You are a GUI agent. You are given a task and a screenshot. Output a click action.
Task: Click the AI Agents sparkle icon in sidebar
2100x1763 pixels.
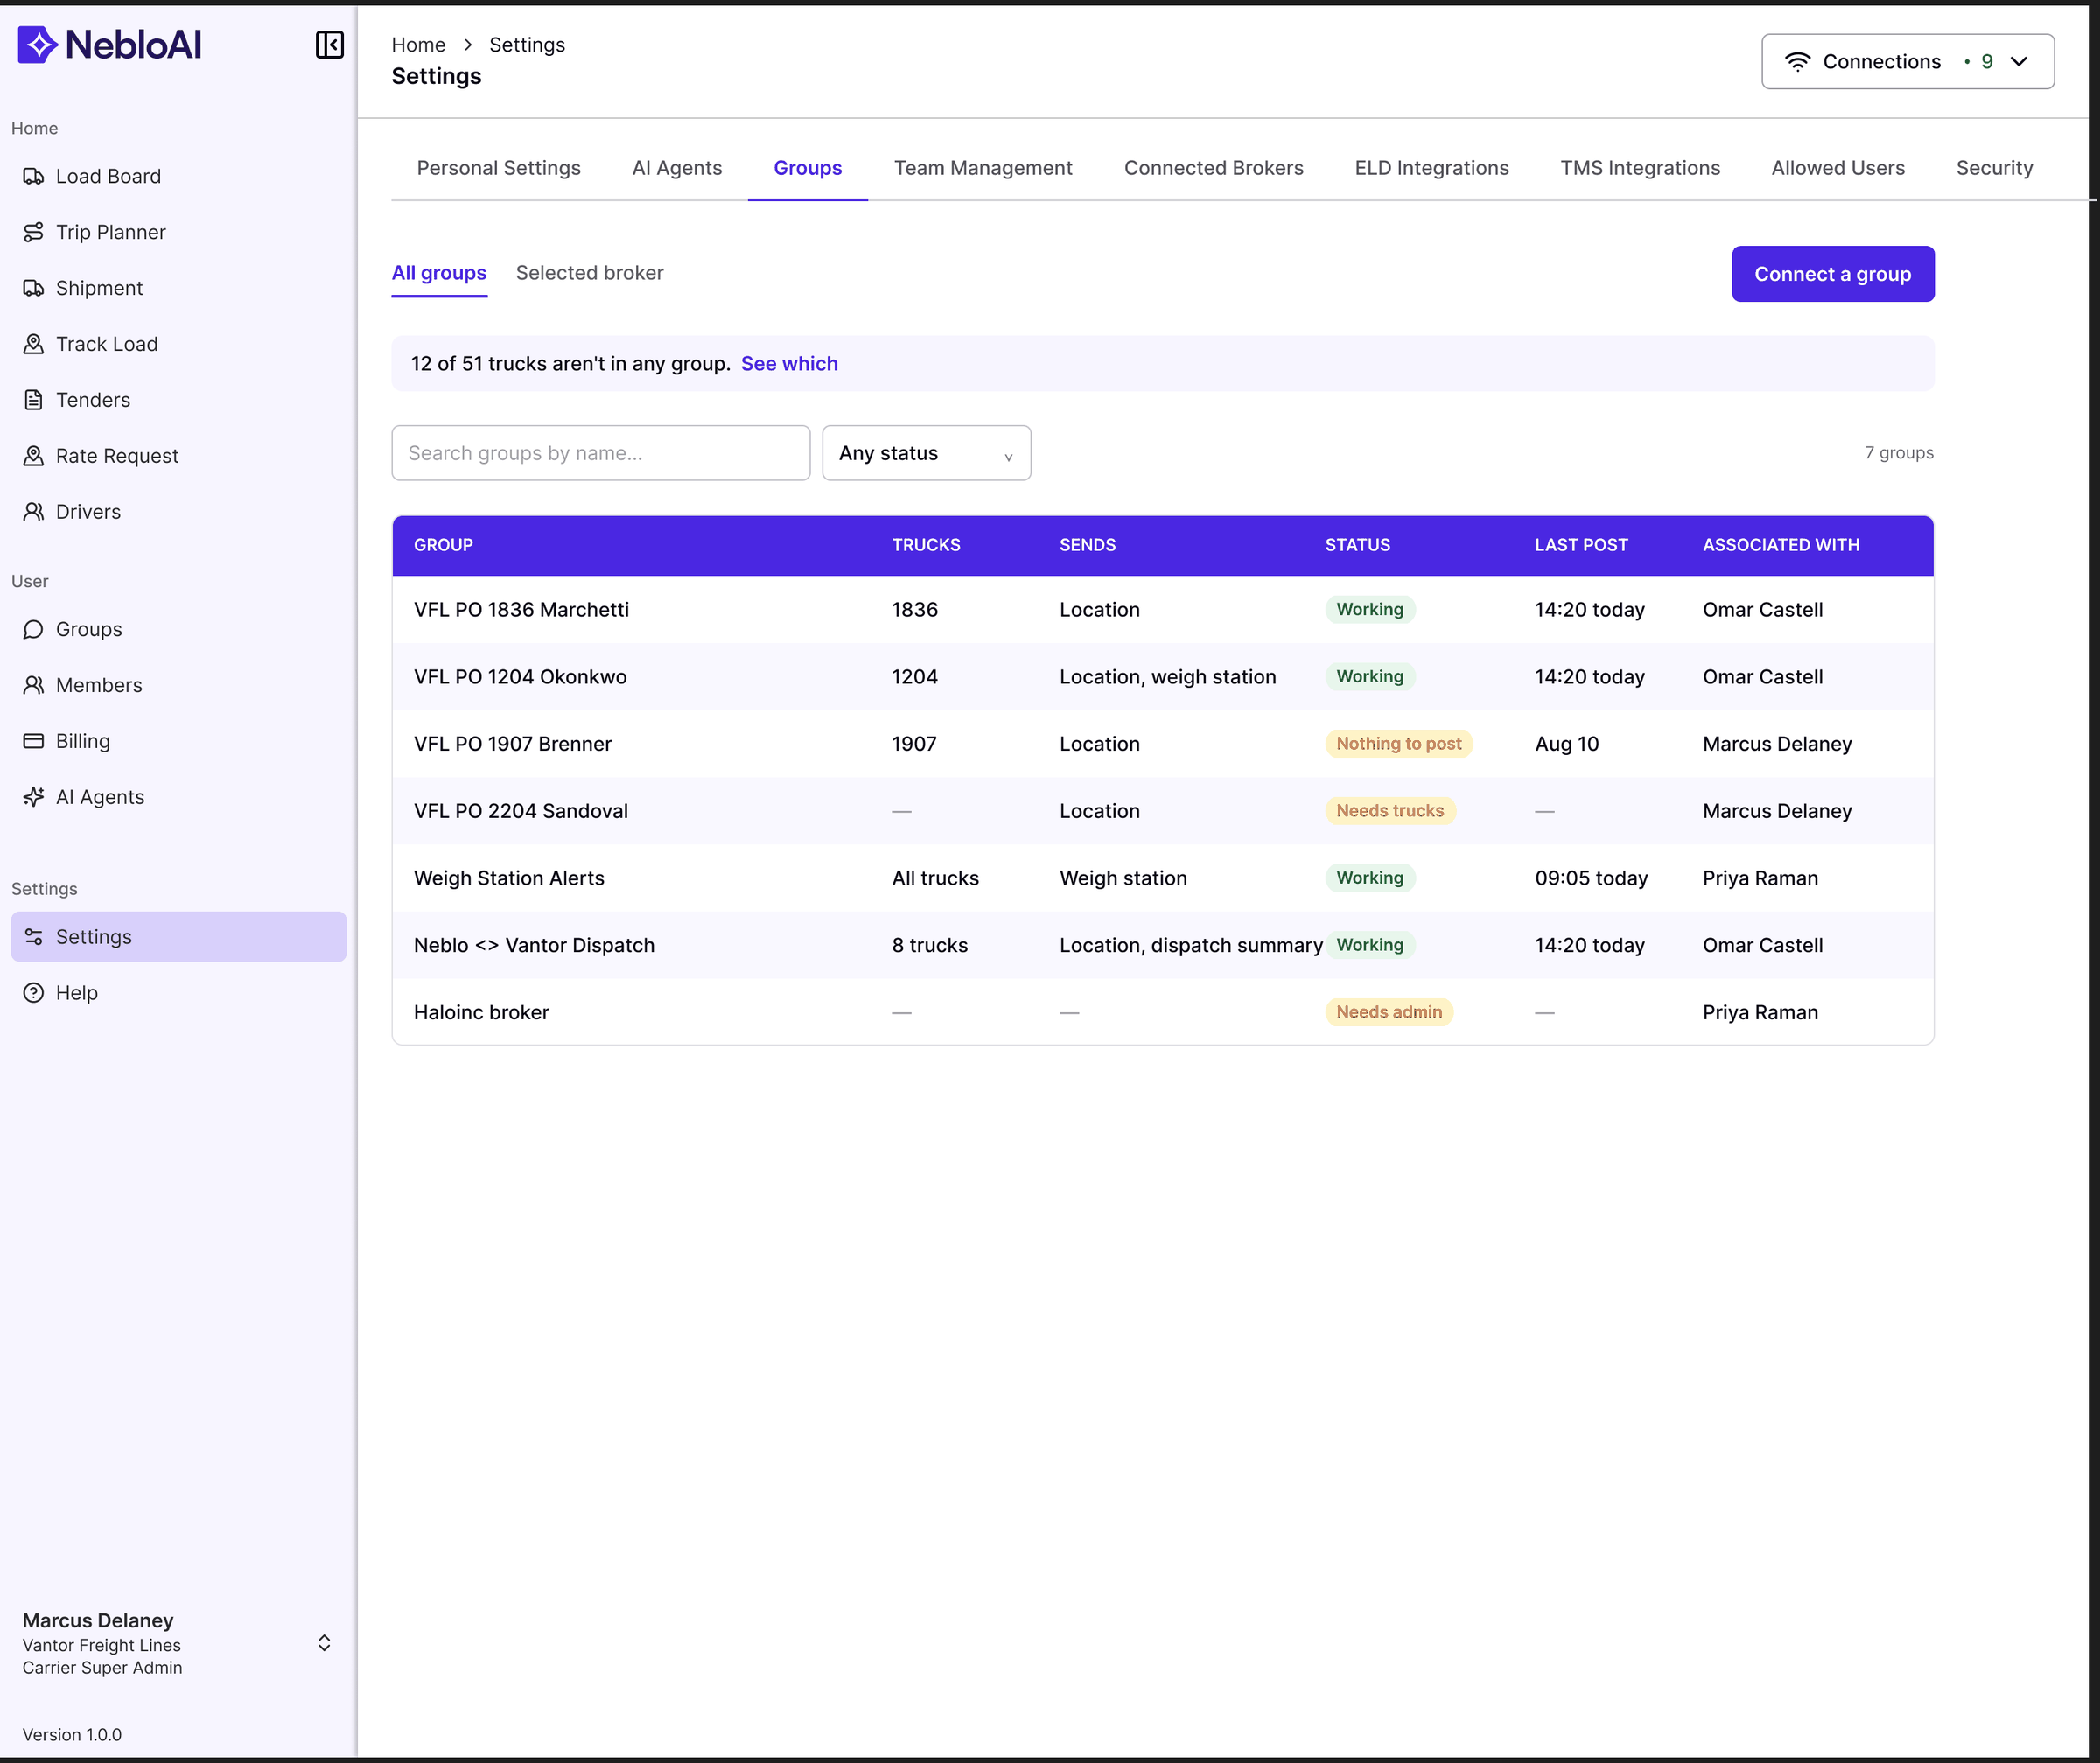click(x=34, y=797)
